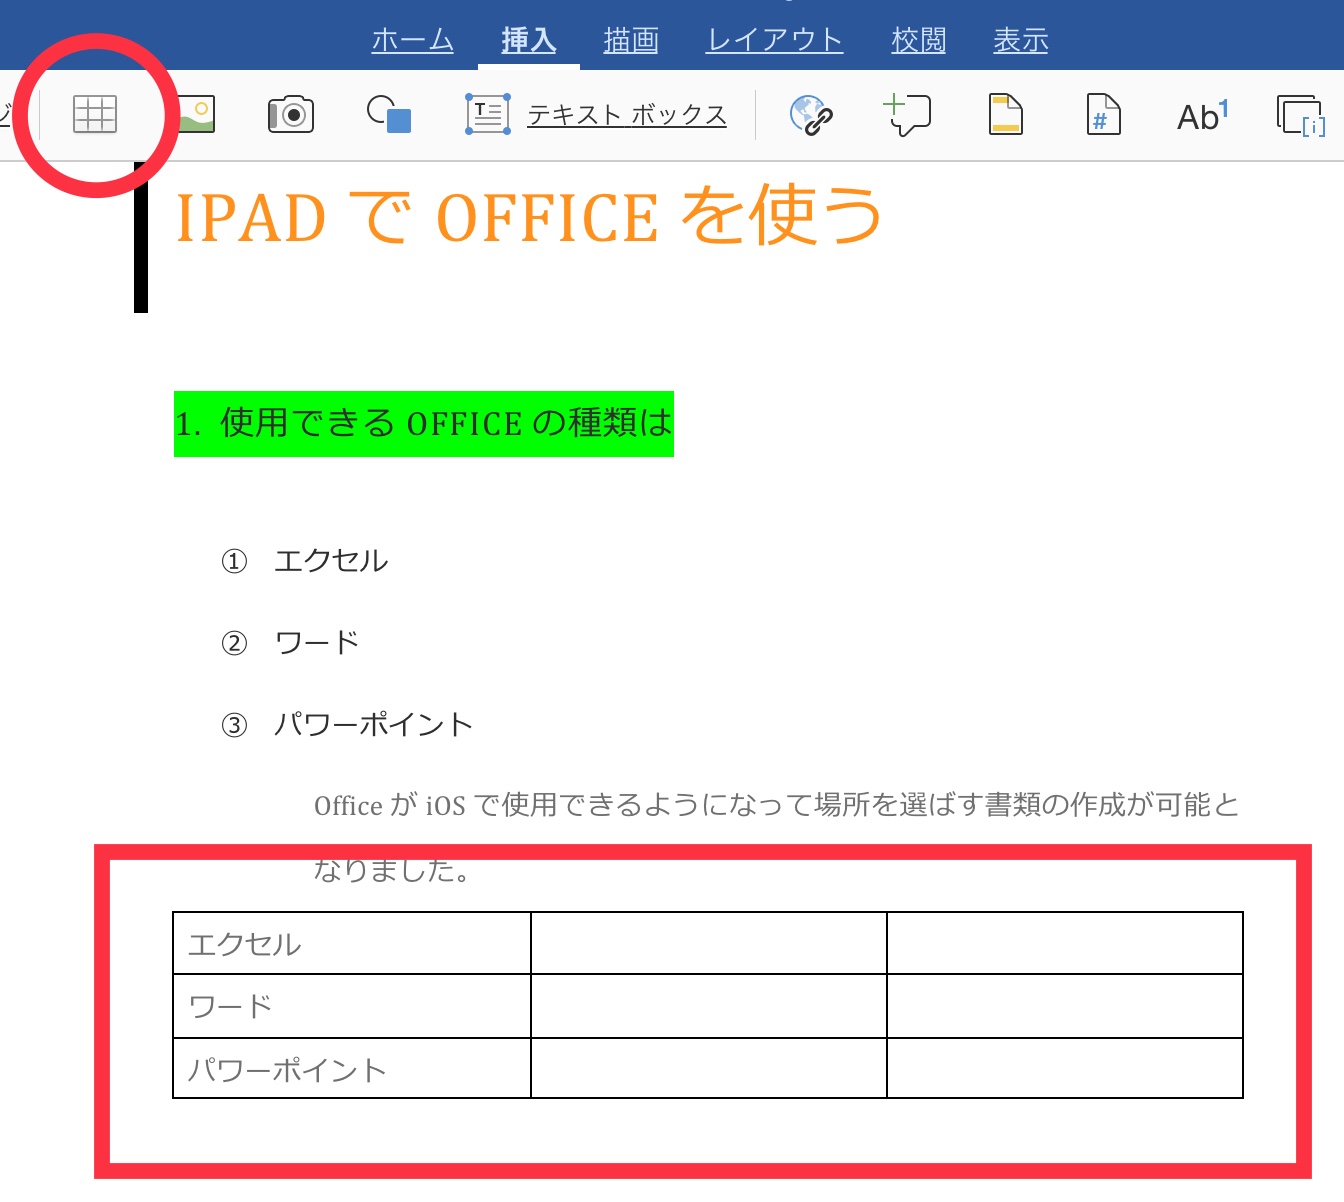The height and width of the screenshot is (1202, 1344).
Task: Open the 表示 tab
Action: pyautogui.click(x=1020, y=40)
